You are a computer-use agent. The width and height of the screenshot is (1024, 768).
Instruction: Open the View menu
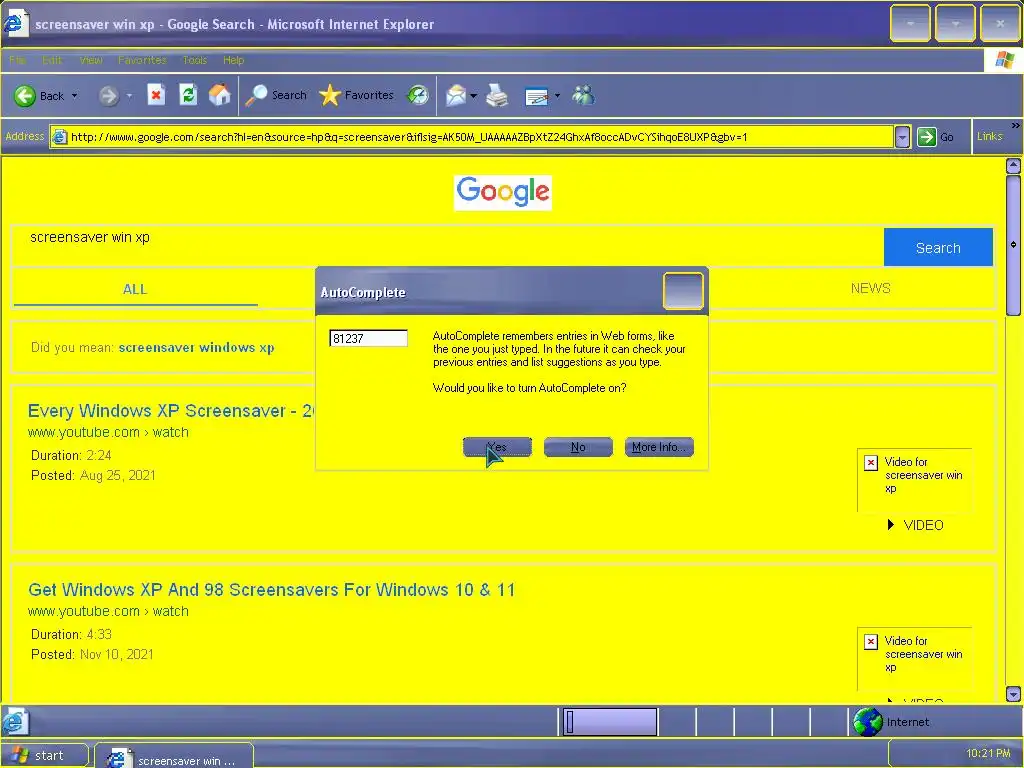(x=91, y=60)
